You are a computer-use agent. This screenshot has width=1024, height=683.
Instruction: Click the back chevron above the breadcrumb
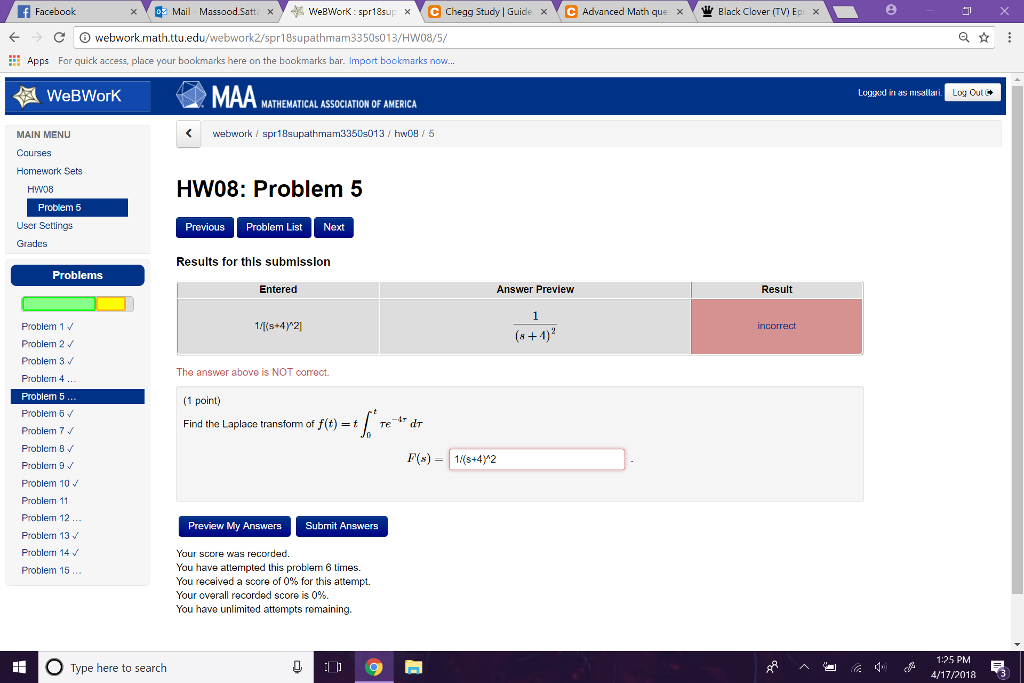tap(189, 133)
